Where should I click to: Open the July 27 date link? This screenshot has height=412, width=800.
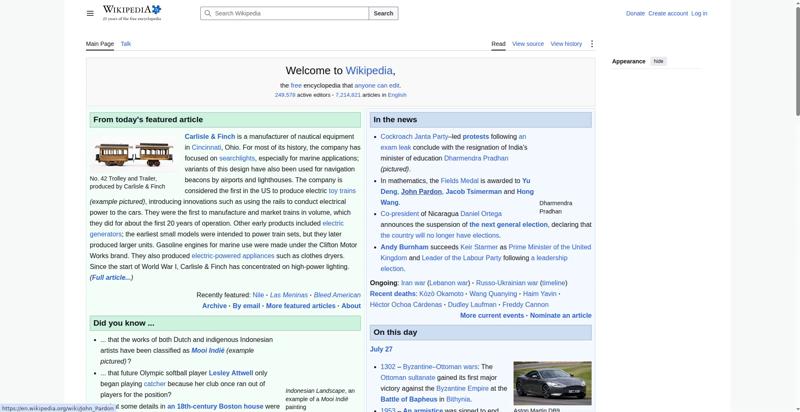coord(381,350)
